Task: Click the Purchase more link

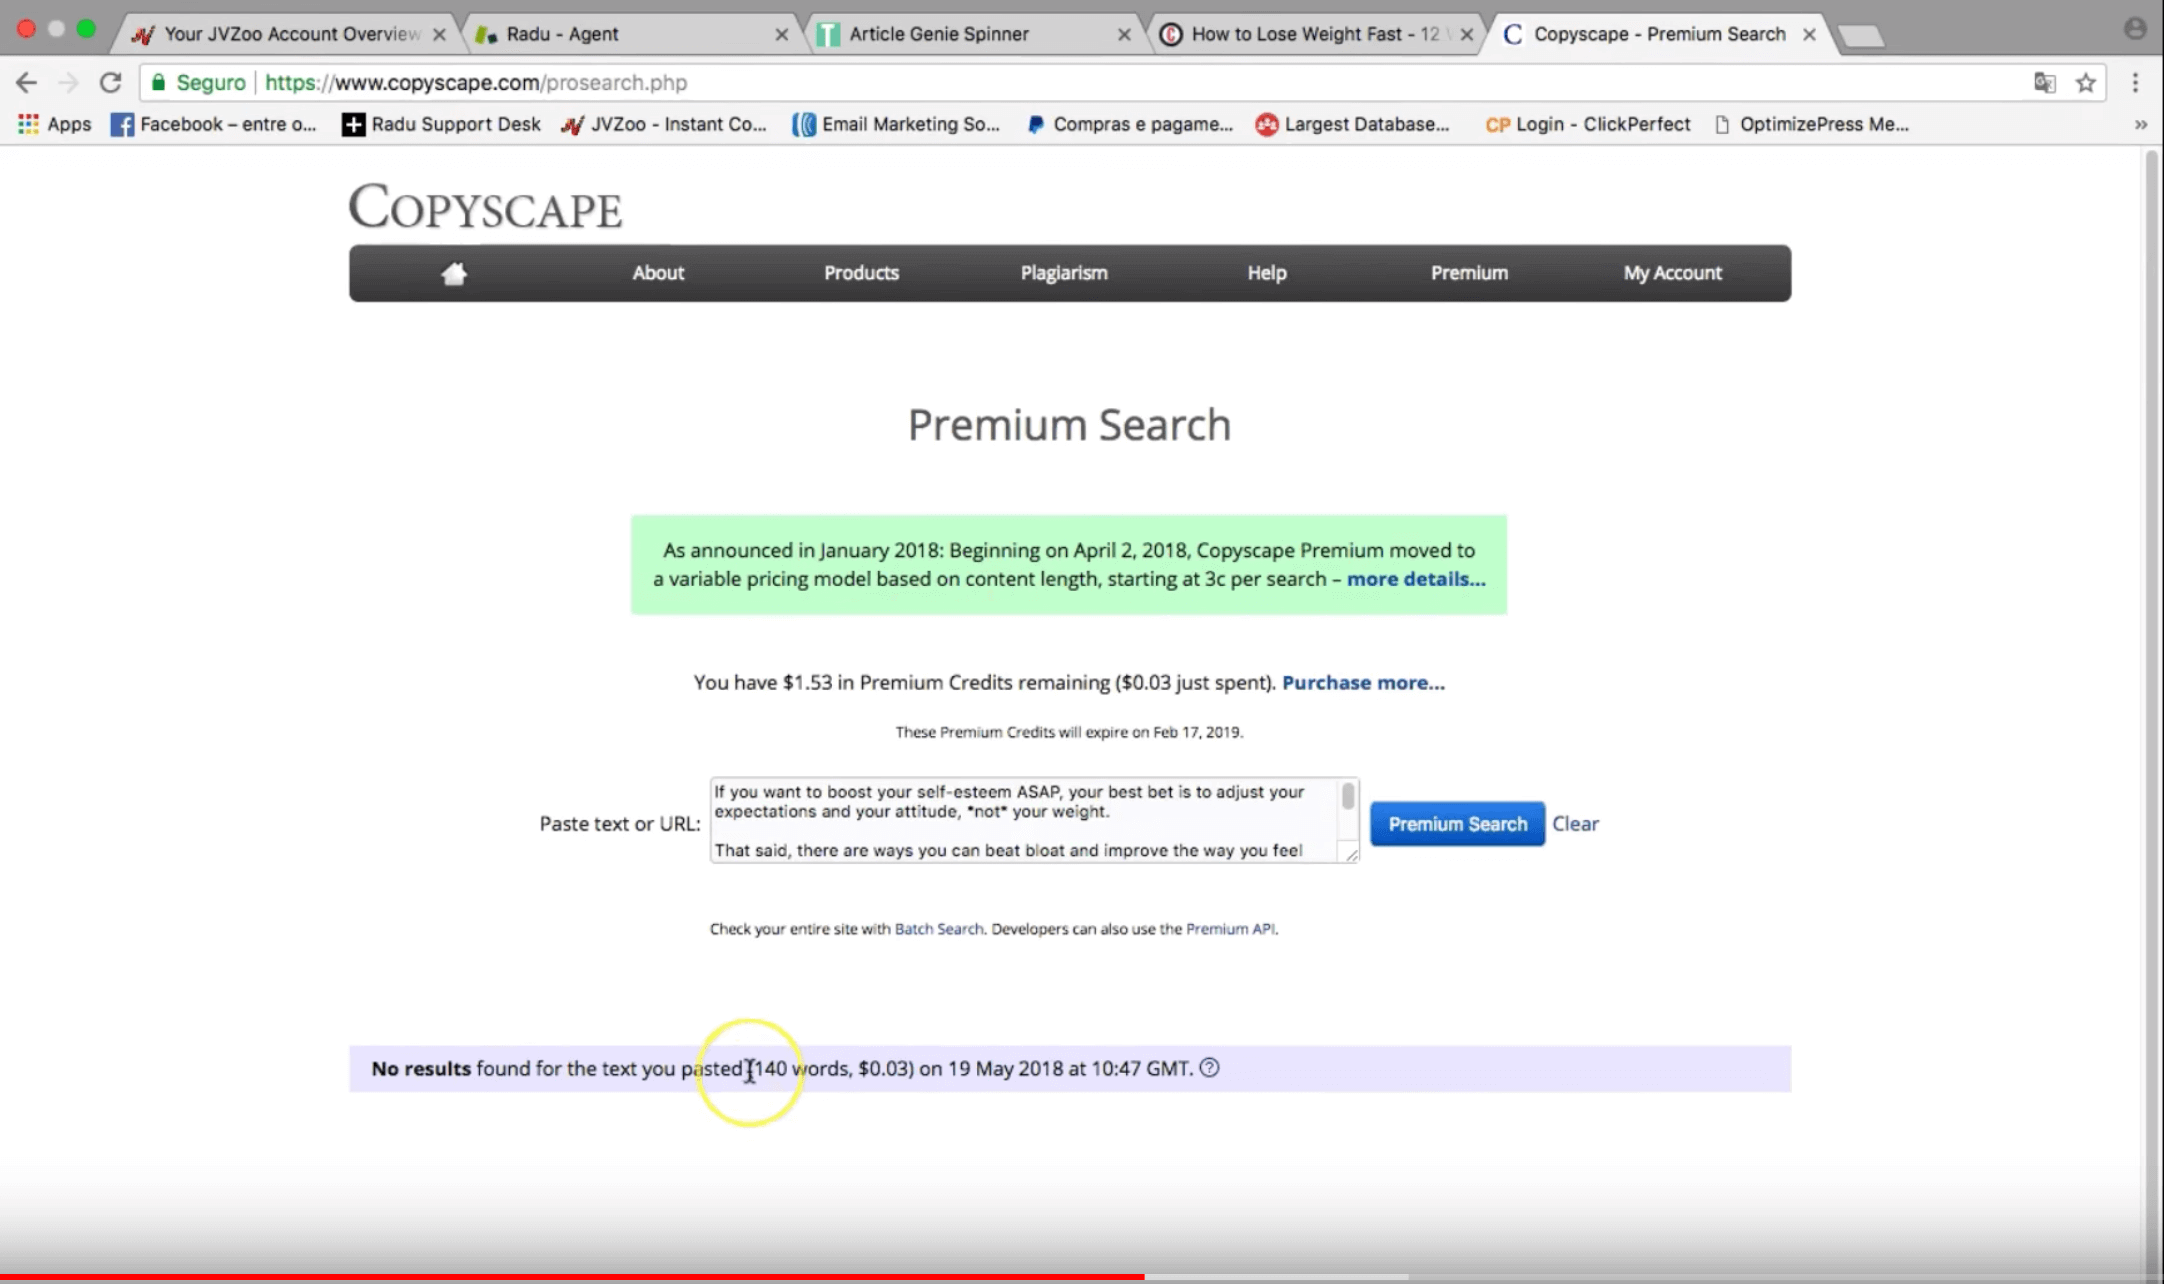Action: tap(1362, 682)
